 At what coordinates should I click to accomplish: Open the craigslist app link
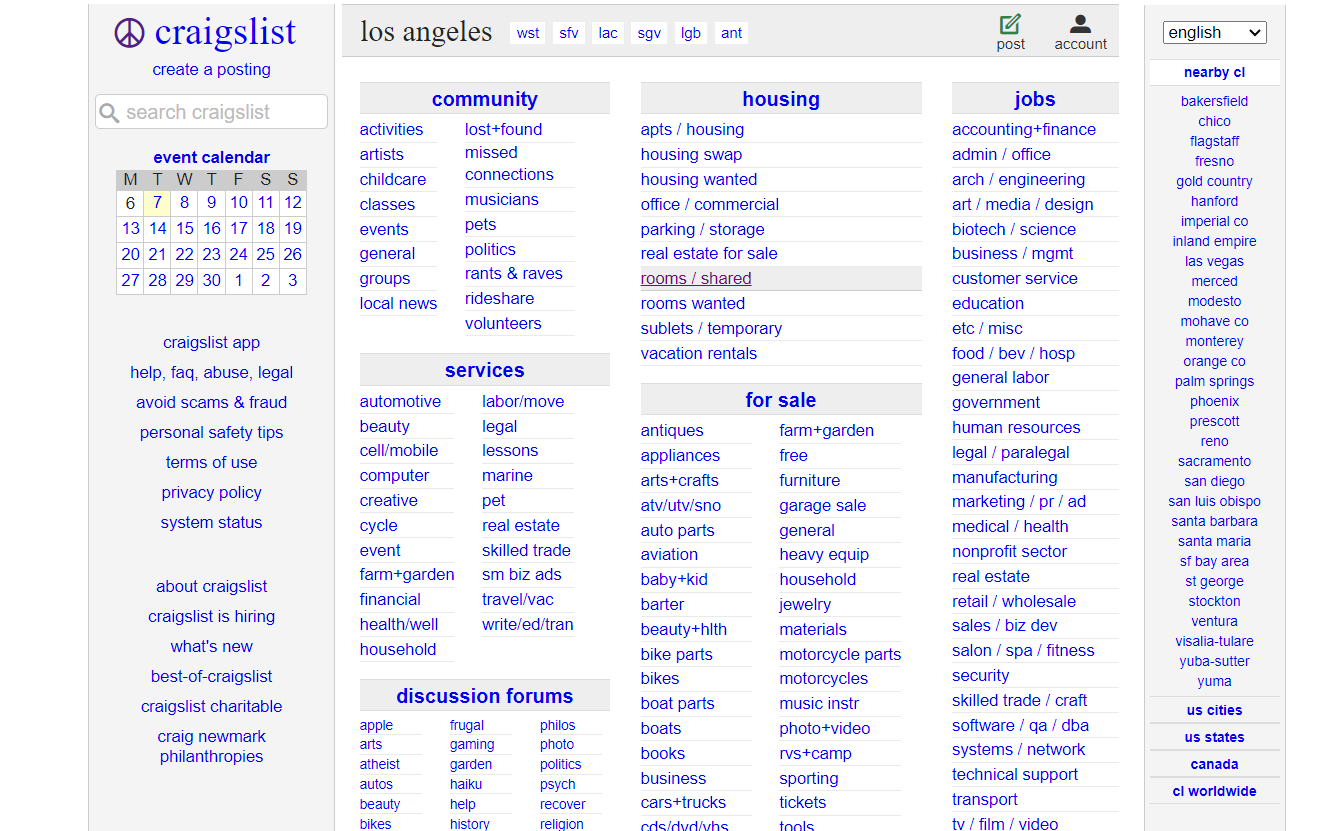[211, 342]
